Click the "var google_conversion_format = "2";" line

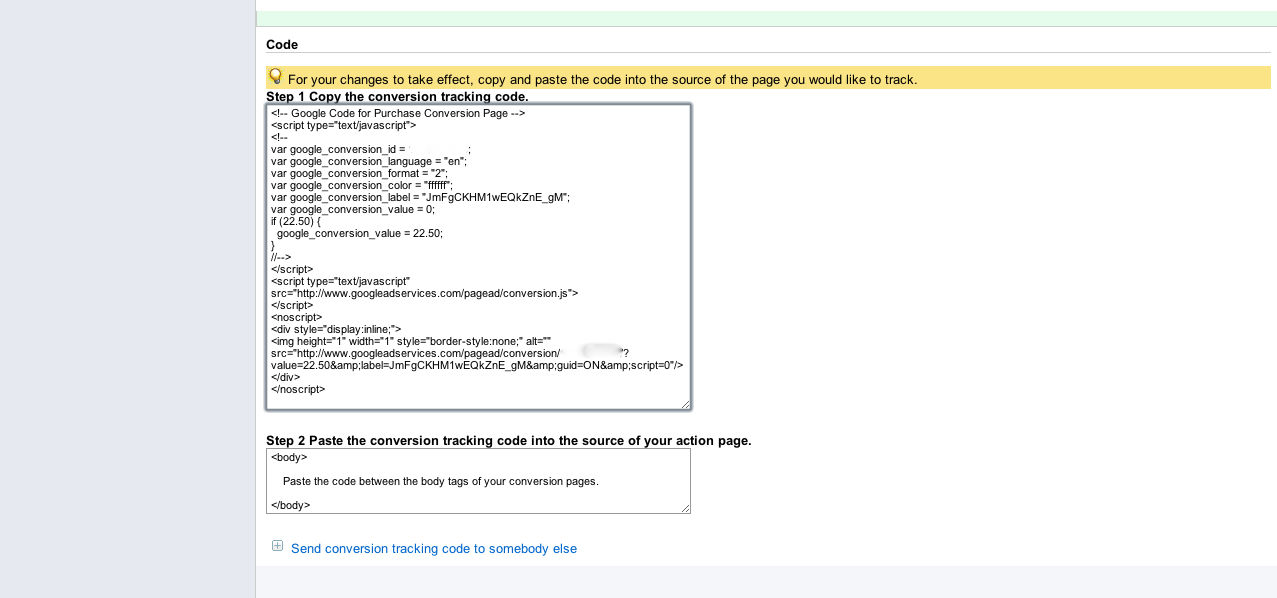pos(360,173)
